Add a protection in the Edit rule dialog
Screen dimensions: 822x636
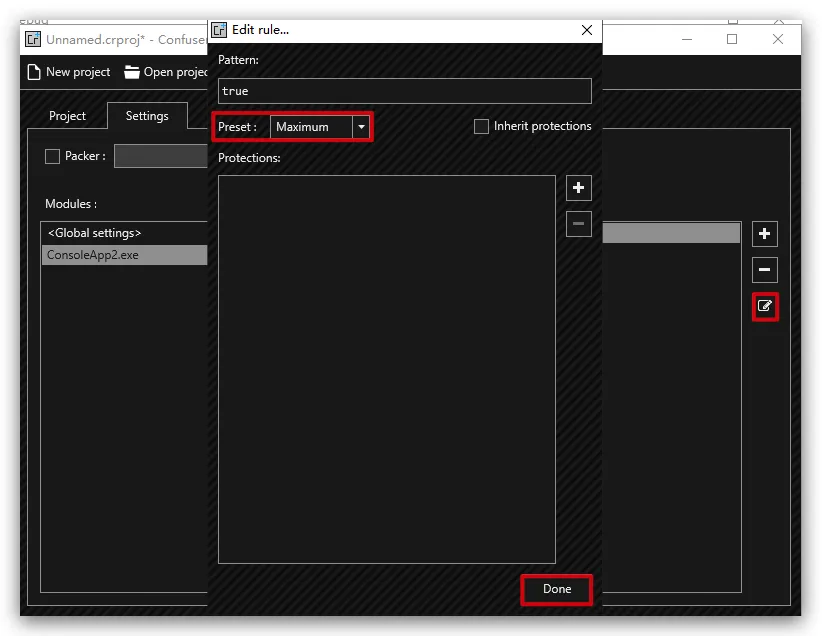click(x=578, y=188)
